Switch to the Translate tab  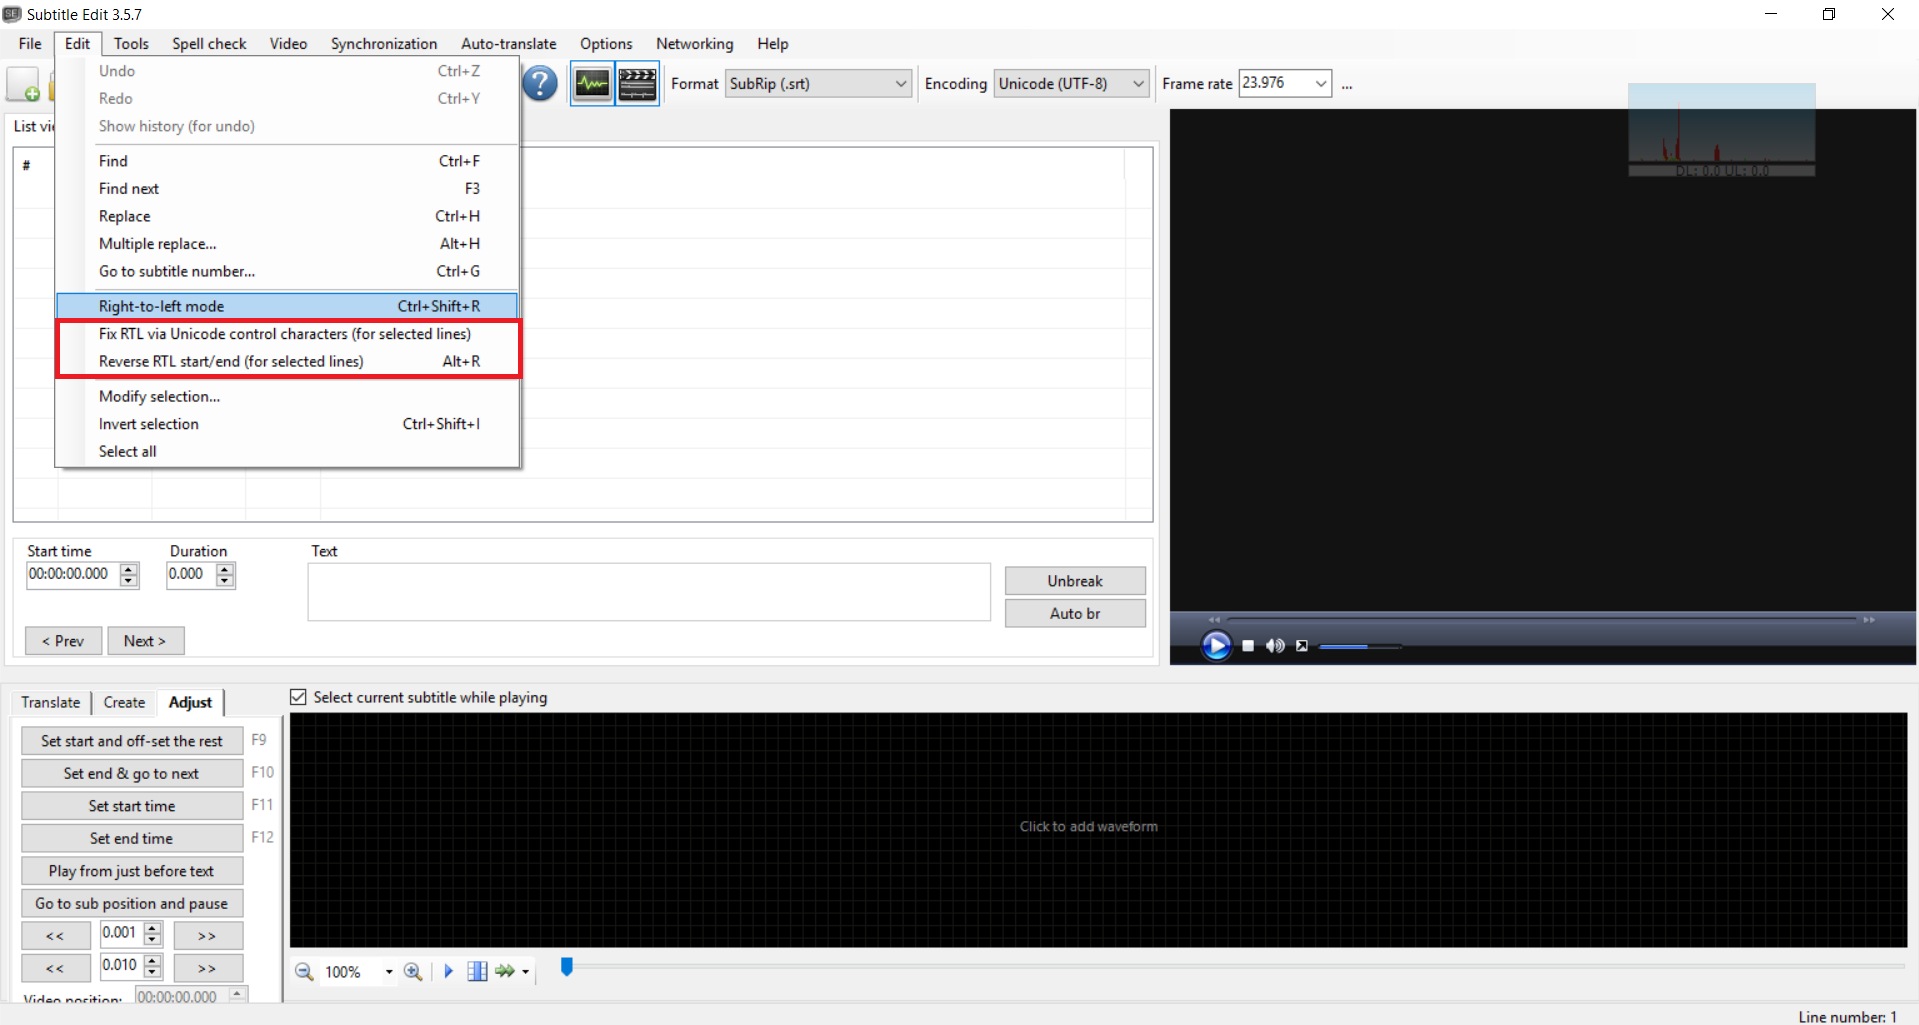click(50, 702)
